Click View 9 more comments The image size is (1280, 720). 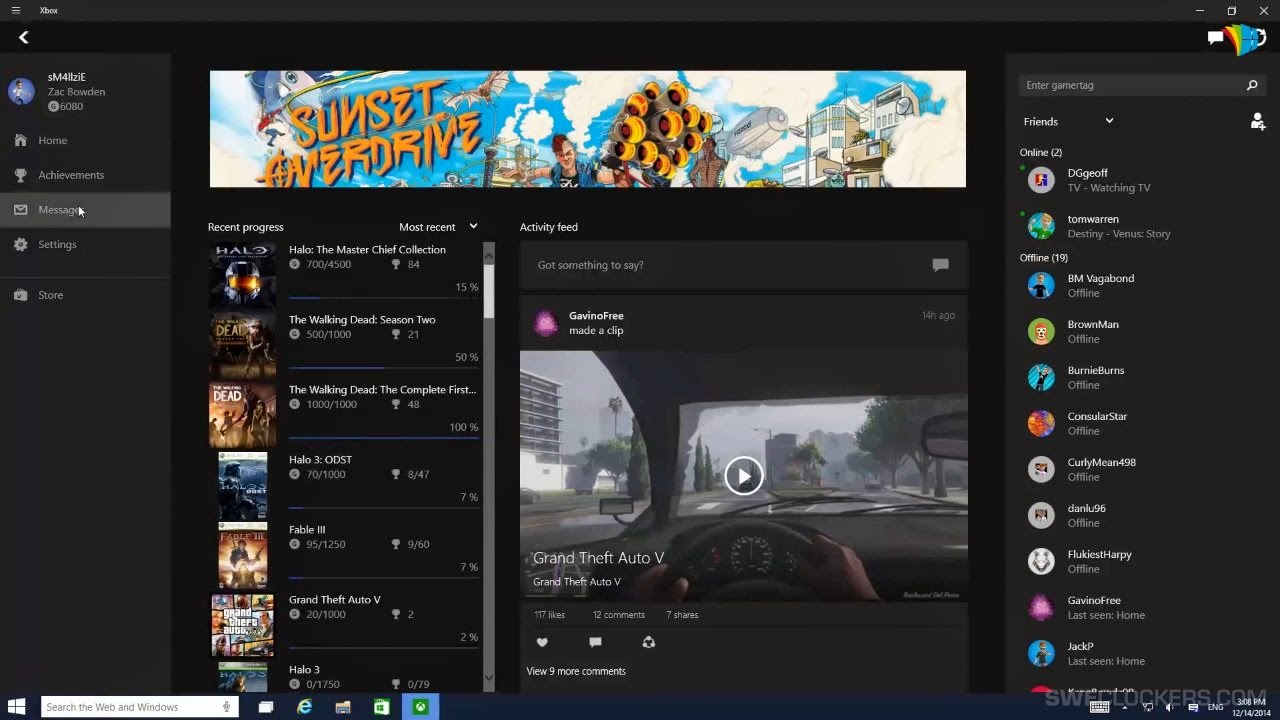[x=576, y=671]
